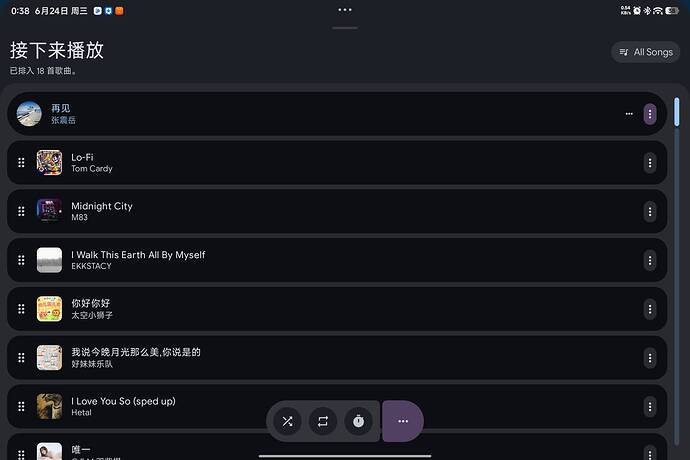This screenshot has width=690, height=460.
Task: Click the EKKSTACY song album cover
Action: tap(49, 260)
